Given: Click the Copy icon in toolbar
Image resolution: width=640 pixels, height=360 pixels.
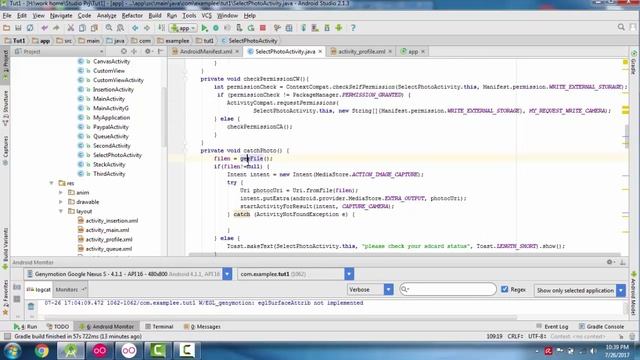Looking at the screenshot, I should 82,28.
